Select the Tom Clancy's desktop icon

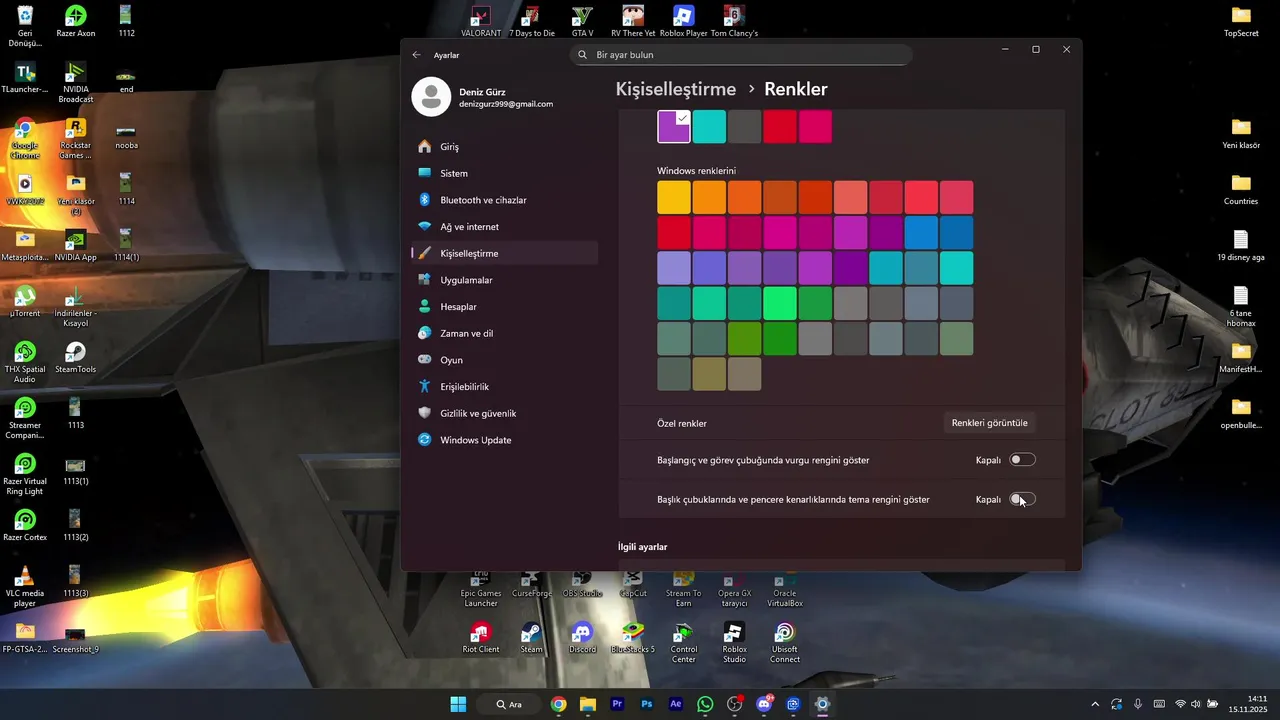734,21
